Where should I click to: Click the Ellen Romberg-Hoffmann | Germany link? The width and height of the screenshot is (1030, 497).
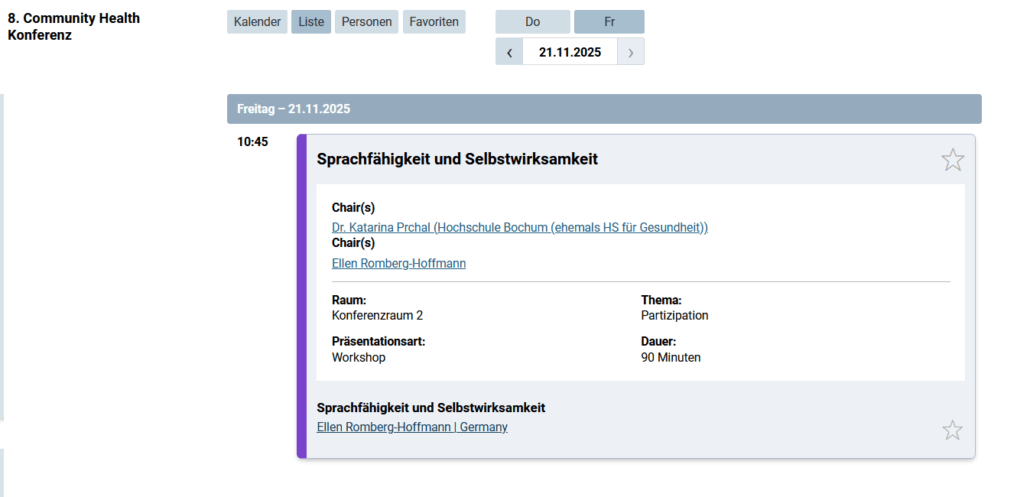[411, 427]
